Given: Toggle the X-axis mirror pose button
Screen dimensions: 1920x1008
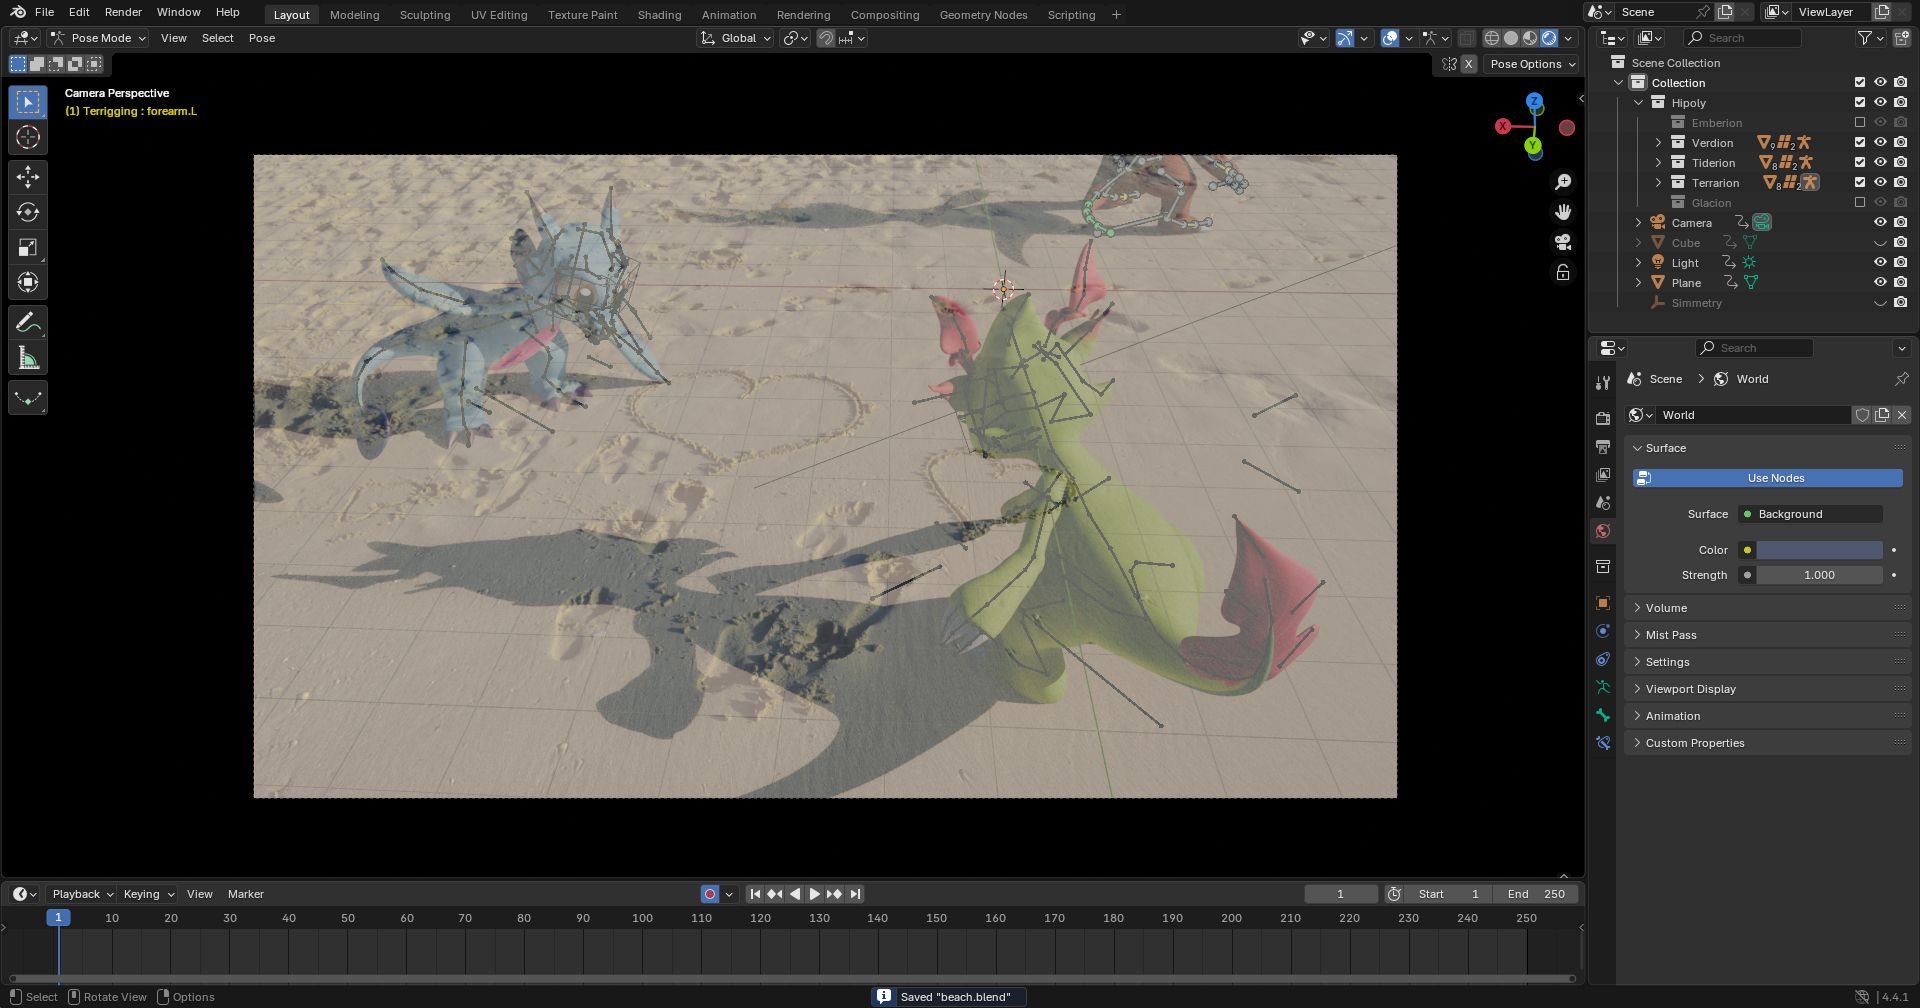Looking at the screenshot, I should pos(1469,64).
